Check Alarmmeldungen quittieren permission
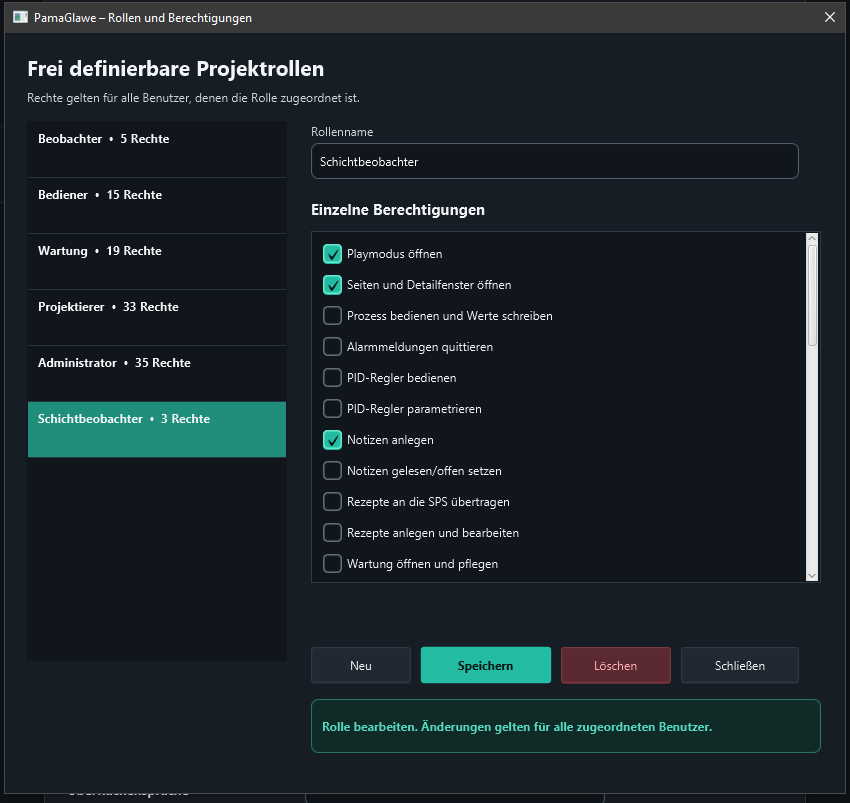 (x=332, y=346)
